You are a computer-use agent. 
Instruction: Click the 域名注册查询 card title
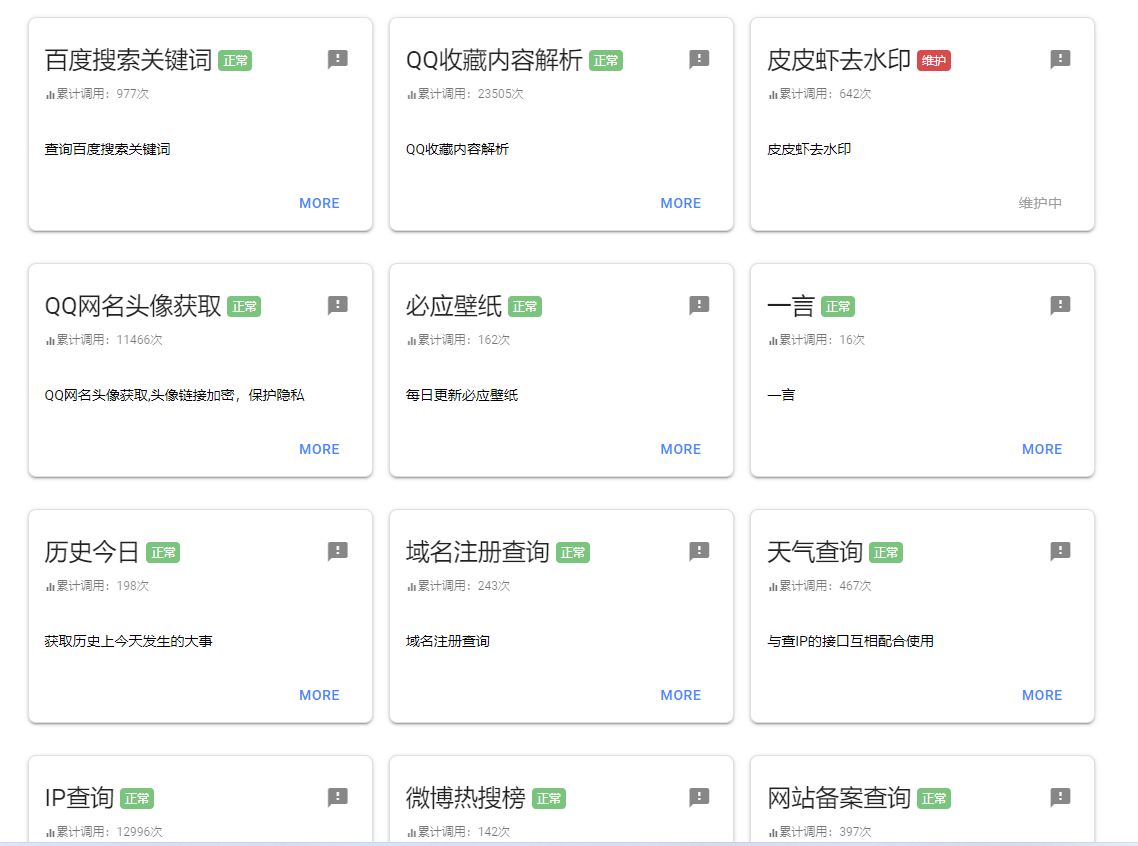click(478, 551)
